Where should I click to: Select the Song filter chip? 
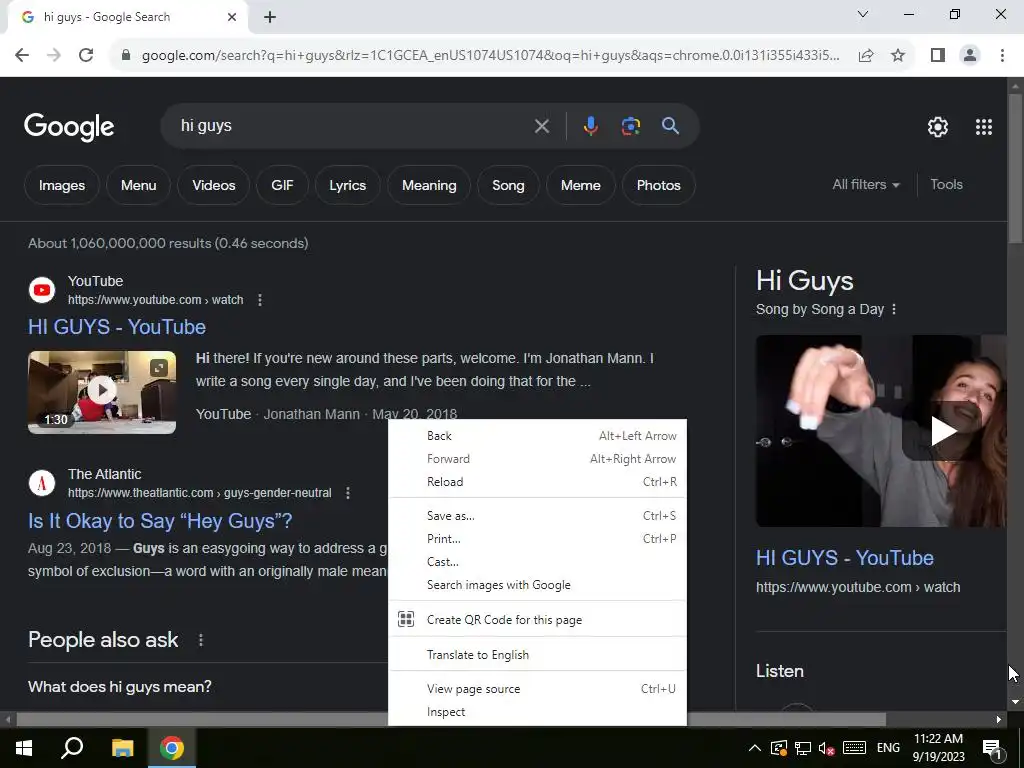pyautogui.click(x=508, y=185)
